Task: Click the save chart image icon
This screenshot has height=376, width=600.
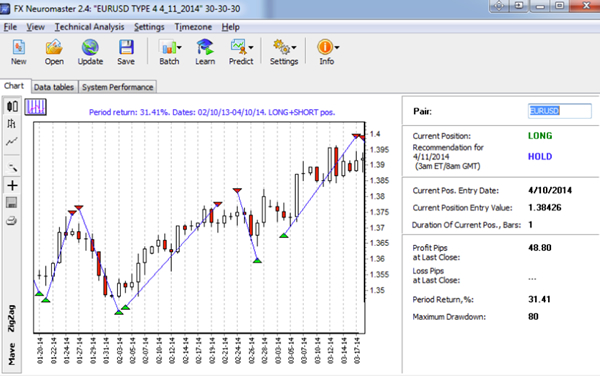Action: pos(12,203)
